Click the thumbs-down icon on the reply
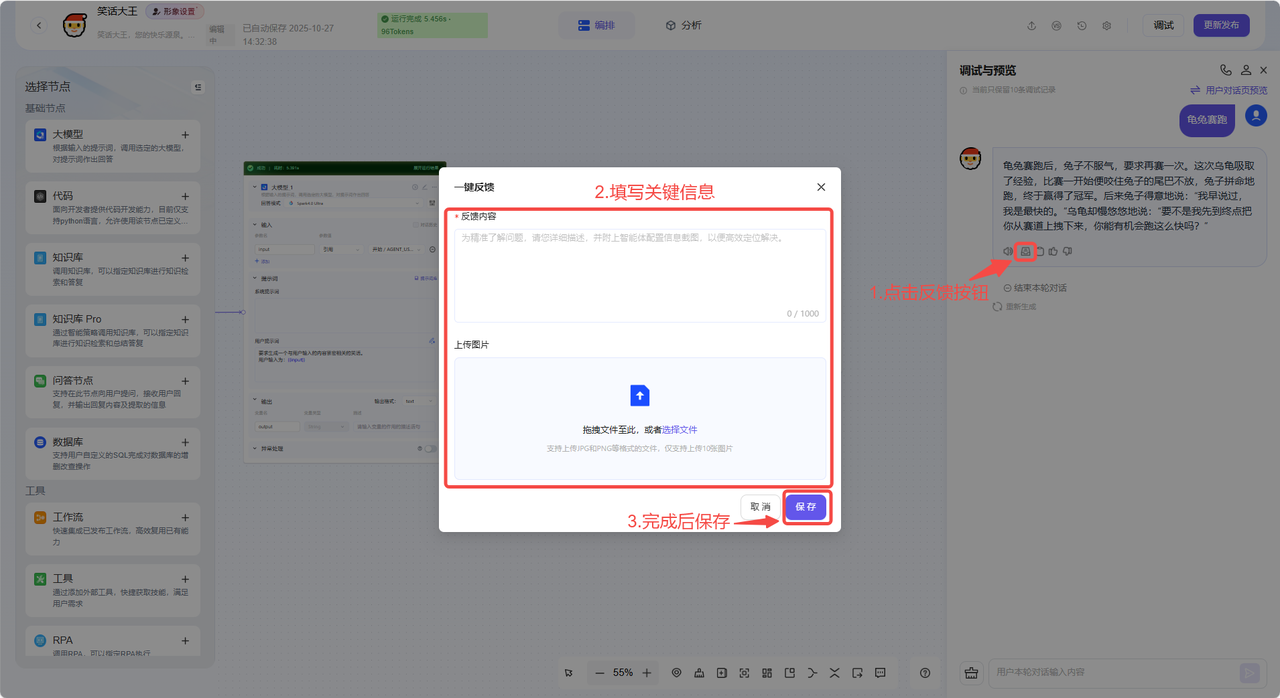1280x698 pixels. 1067,252
